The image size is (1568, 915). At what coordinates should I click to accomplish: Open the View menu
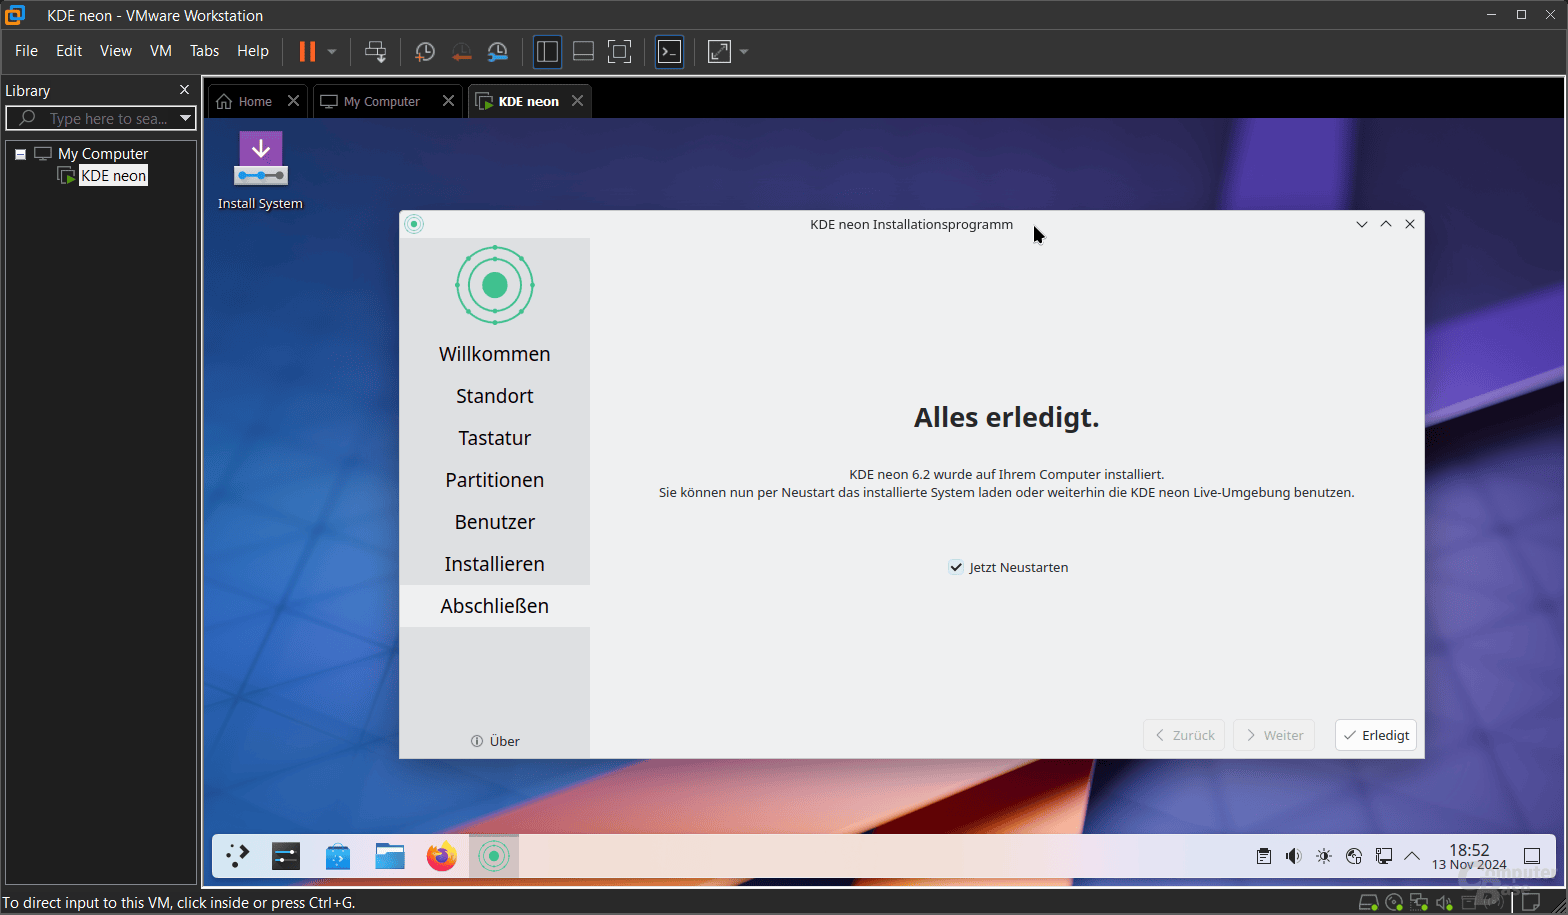coord(116,51)
